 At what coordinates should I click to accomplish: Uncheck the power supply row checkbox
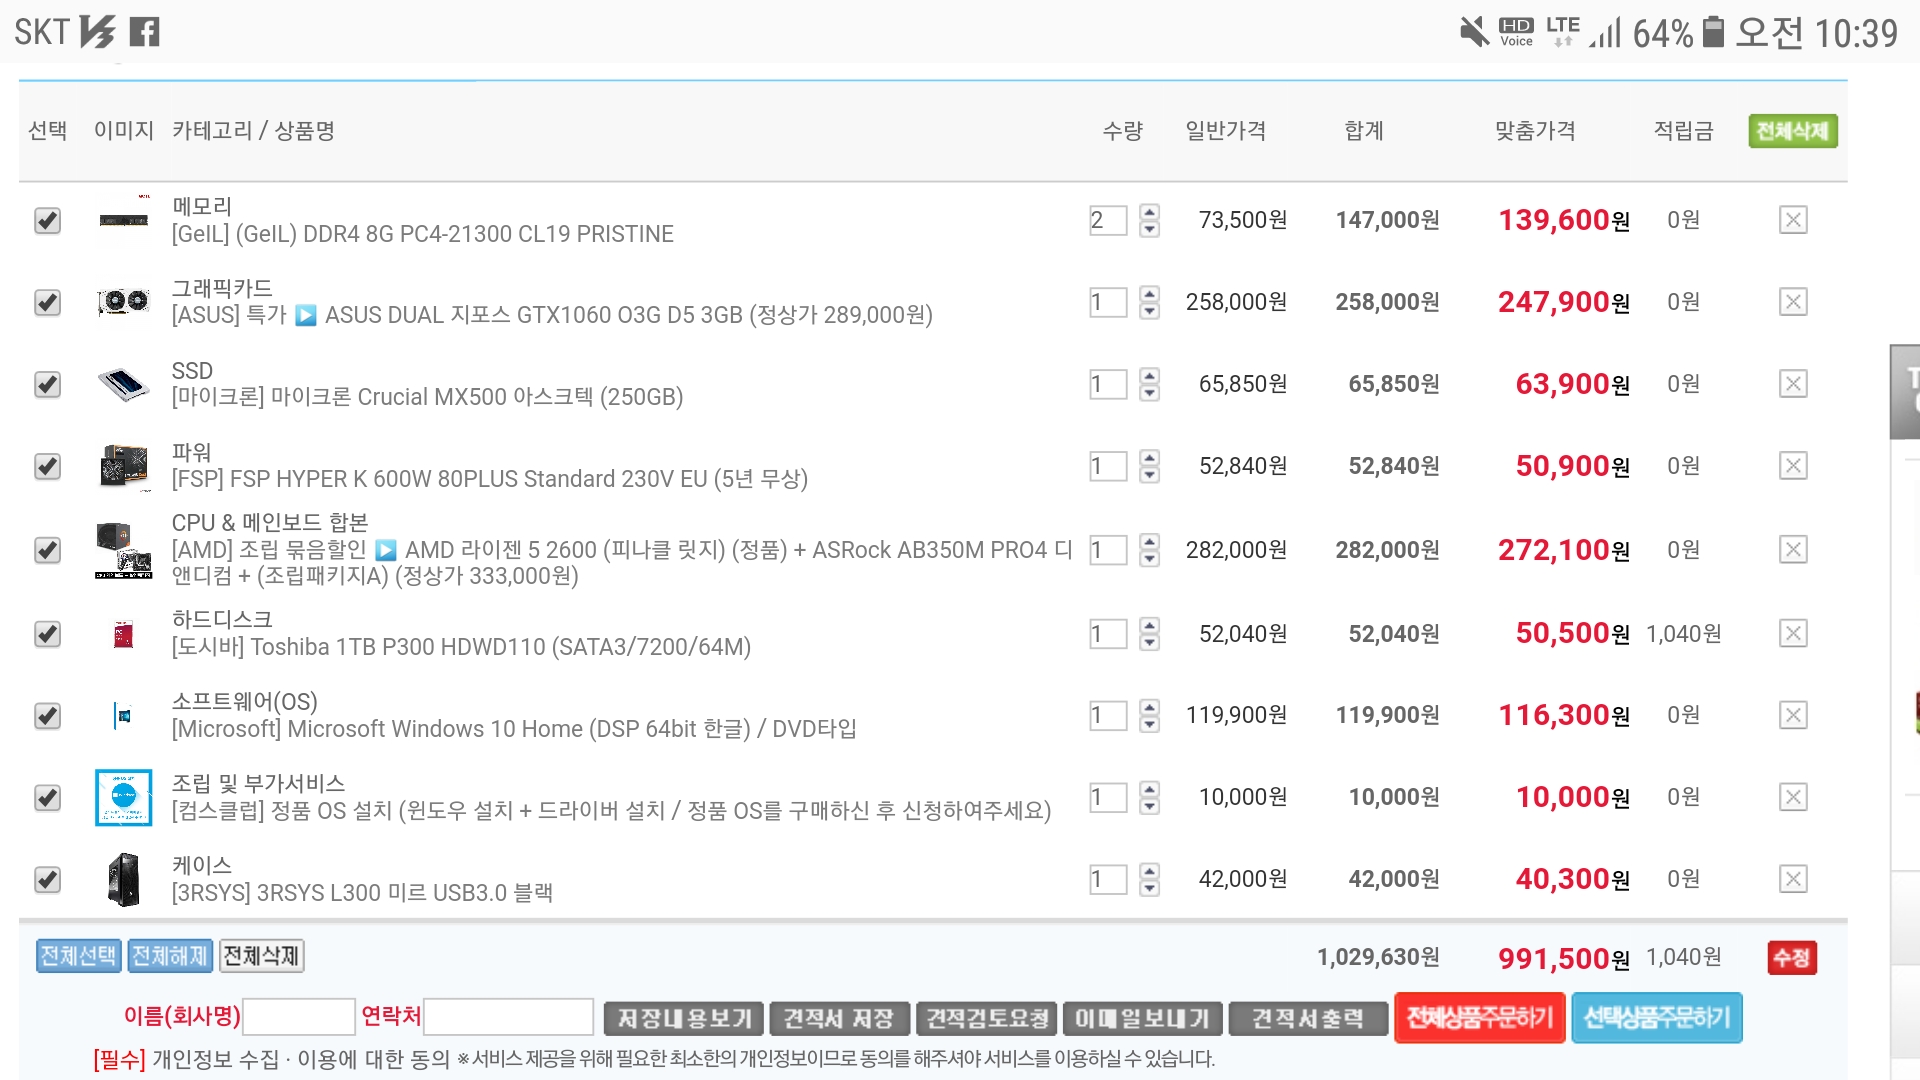(47, 466)
